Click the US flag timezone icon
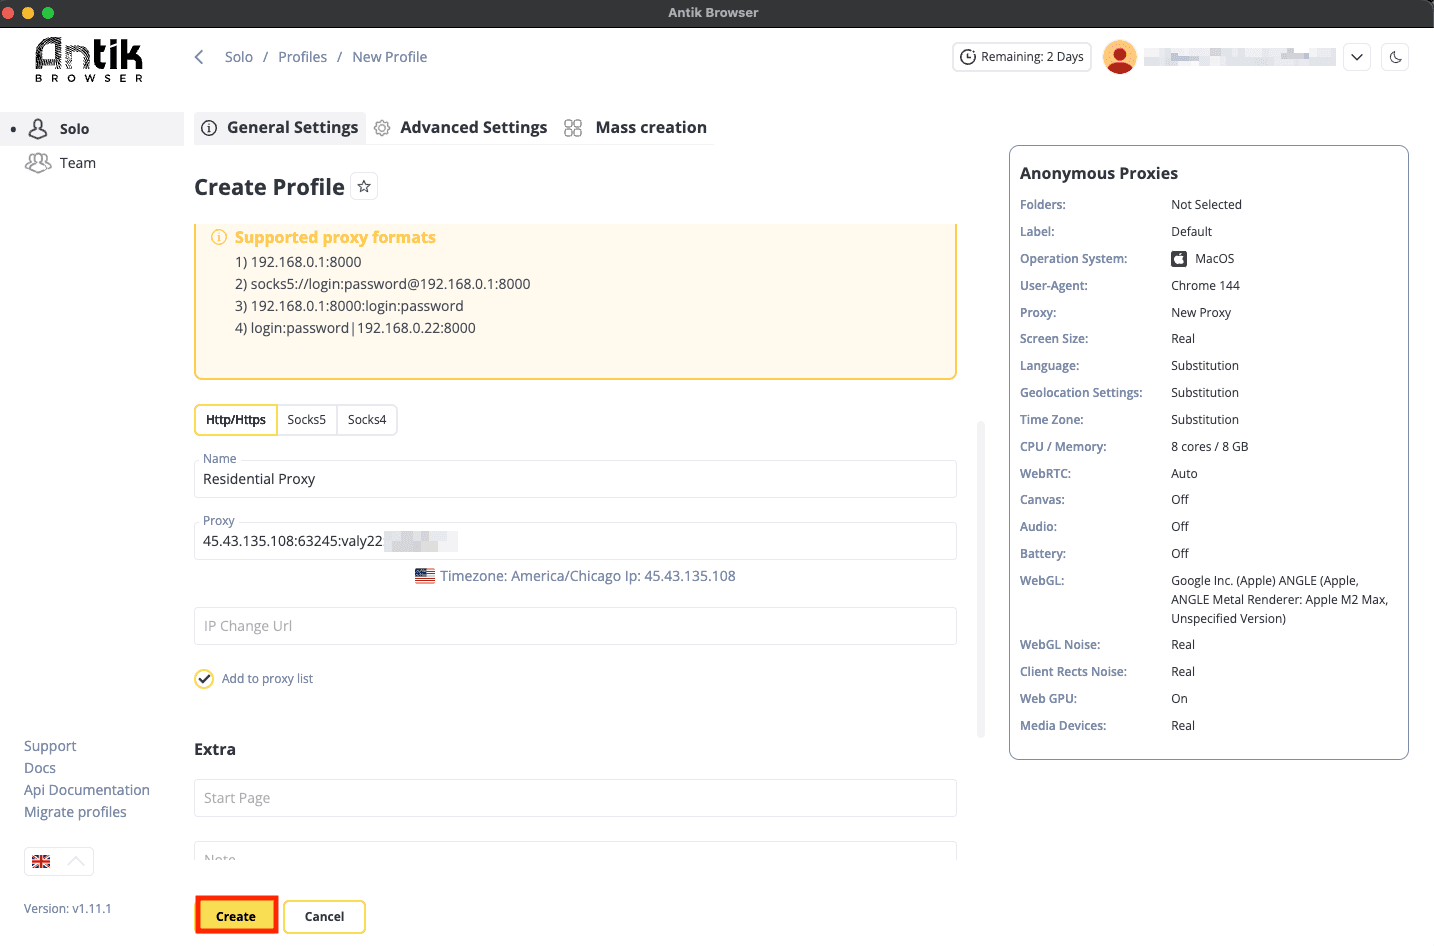1434x946 pixels. tap(424, 575)
